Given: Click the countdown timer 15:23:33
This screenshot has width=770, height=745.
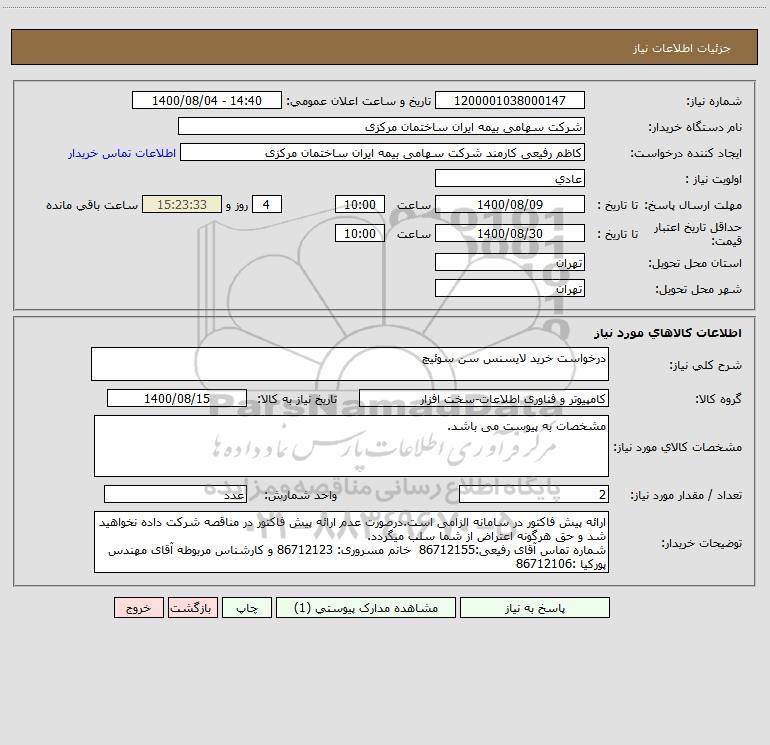Looking at the screenshot, I should coord(182,204).
